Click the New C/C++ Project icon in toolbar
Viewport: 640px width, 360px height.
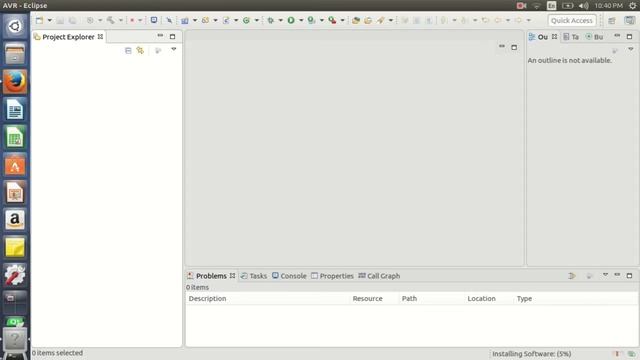[x=184, y=20]
